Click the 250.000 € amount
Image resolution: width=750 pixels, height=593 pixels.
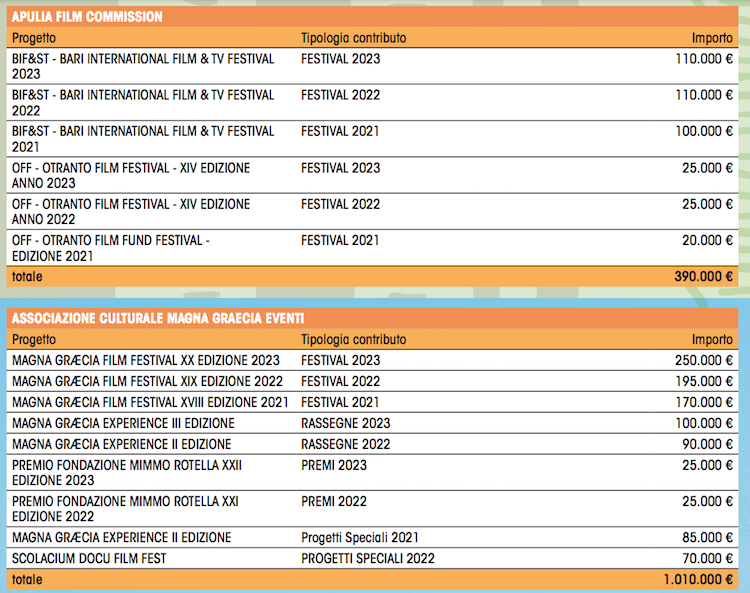pos(704,360)
